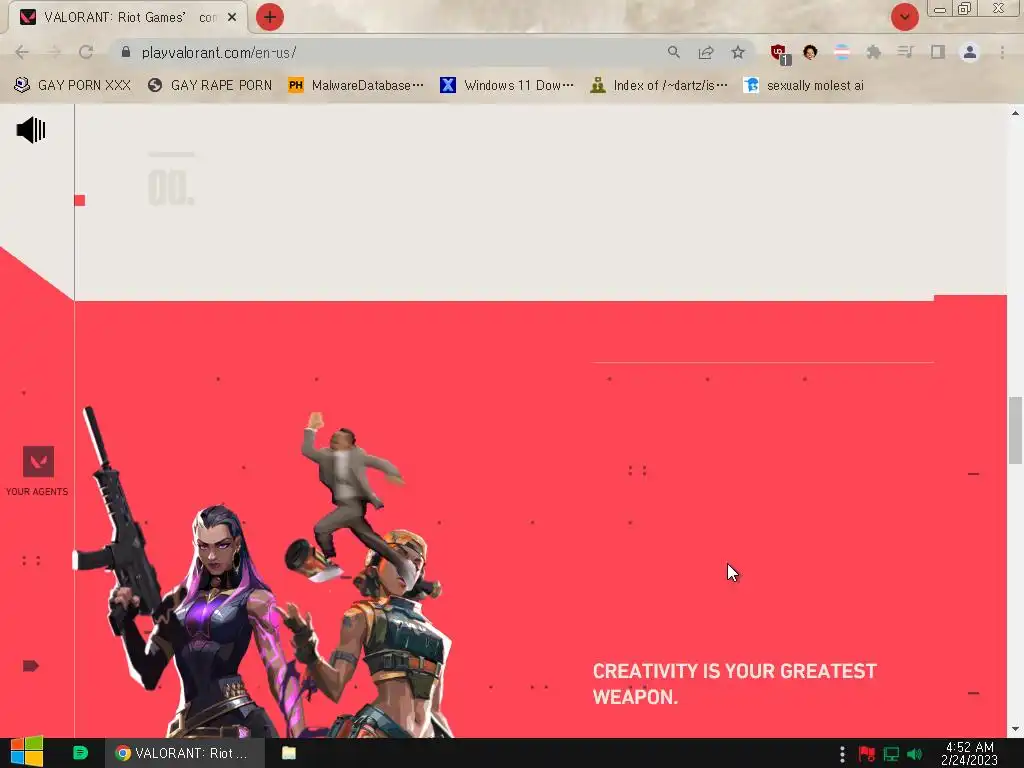Click the page vertical scrollbar thumb
1024x768 pixels.
[x=1015, y=430]
